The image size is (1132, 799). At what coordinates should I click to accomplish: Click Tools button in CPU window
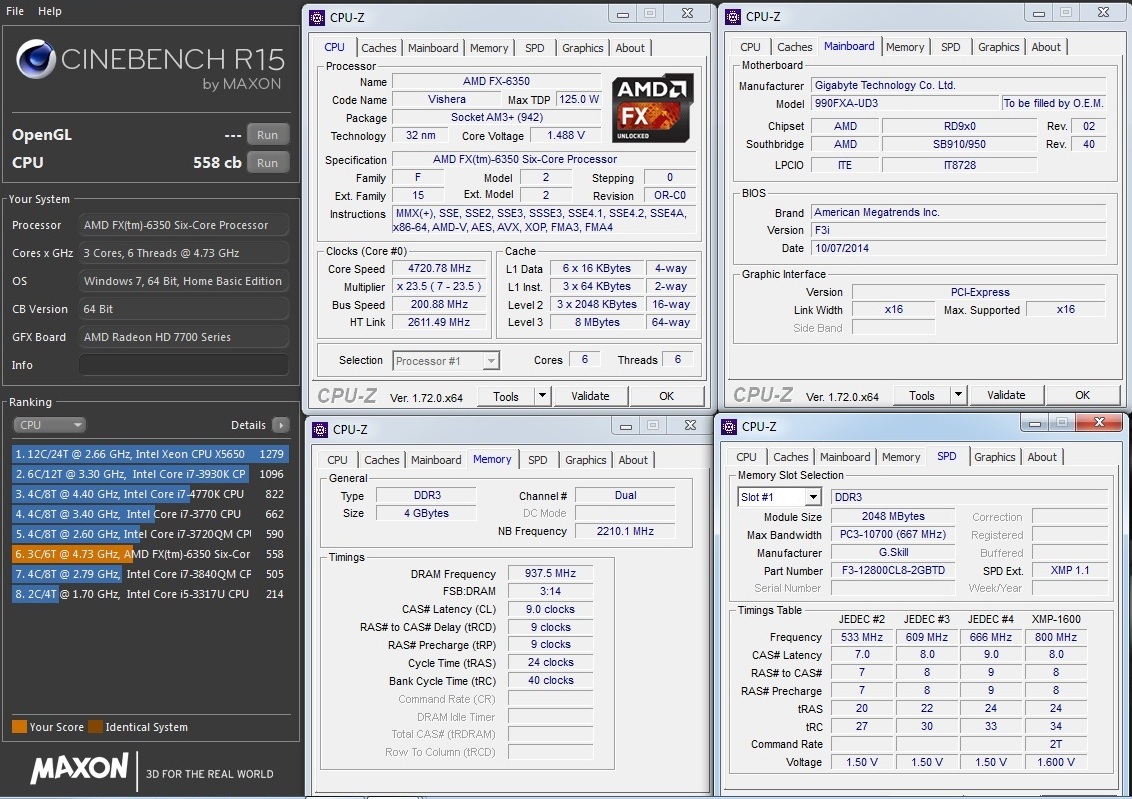tap(505, 396)
